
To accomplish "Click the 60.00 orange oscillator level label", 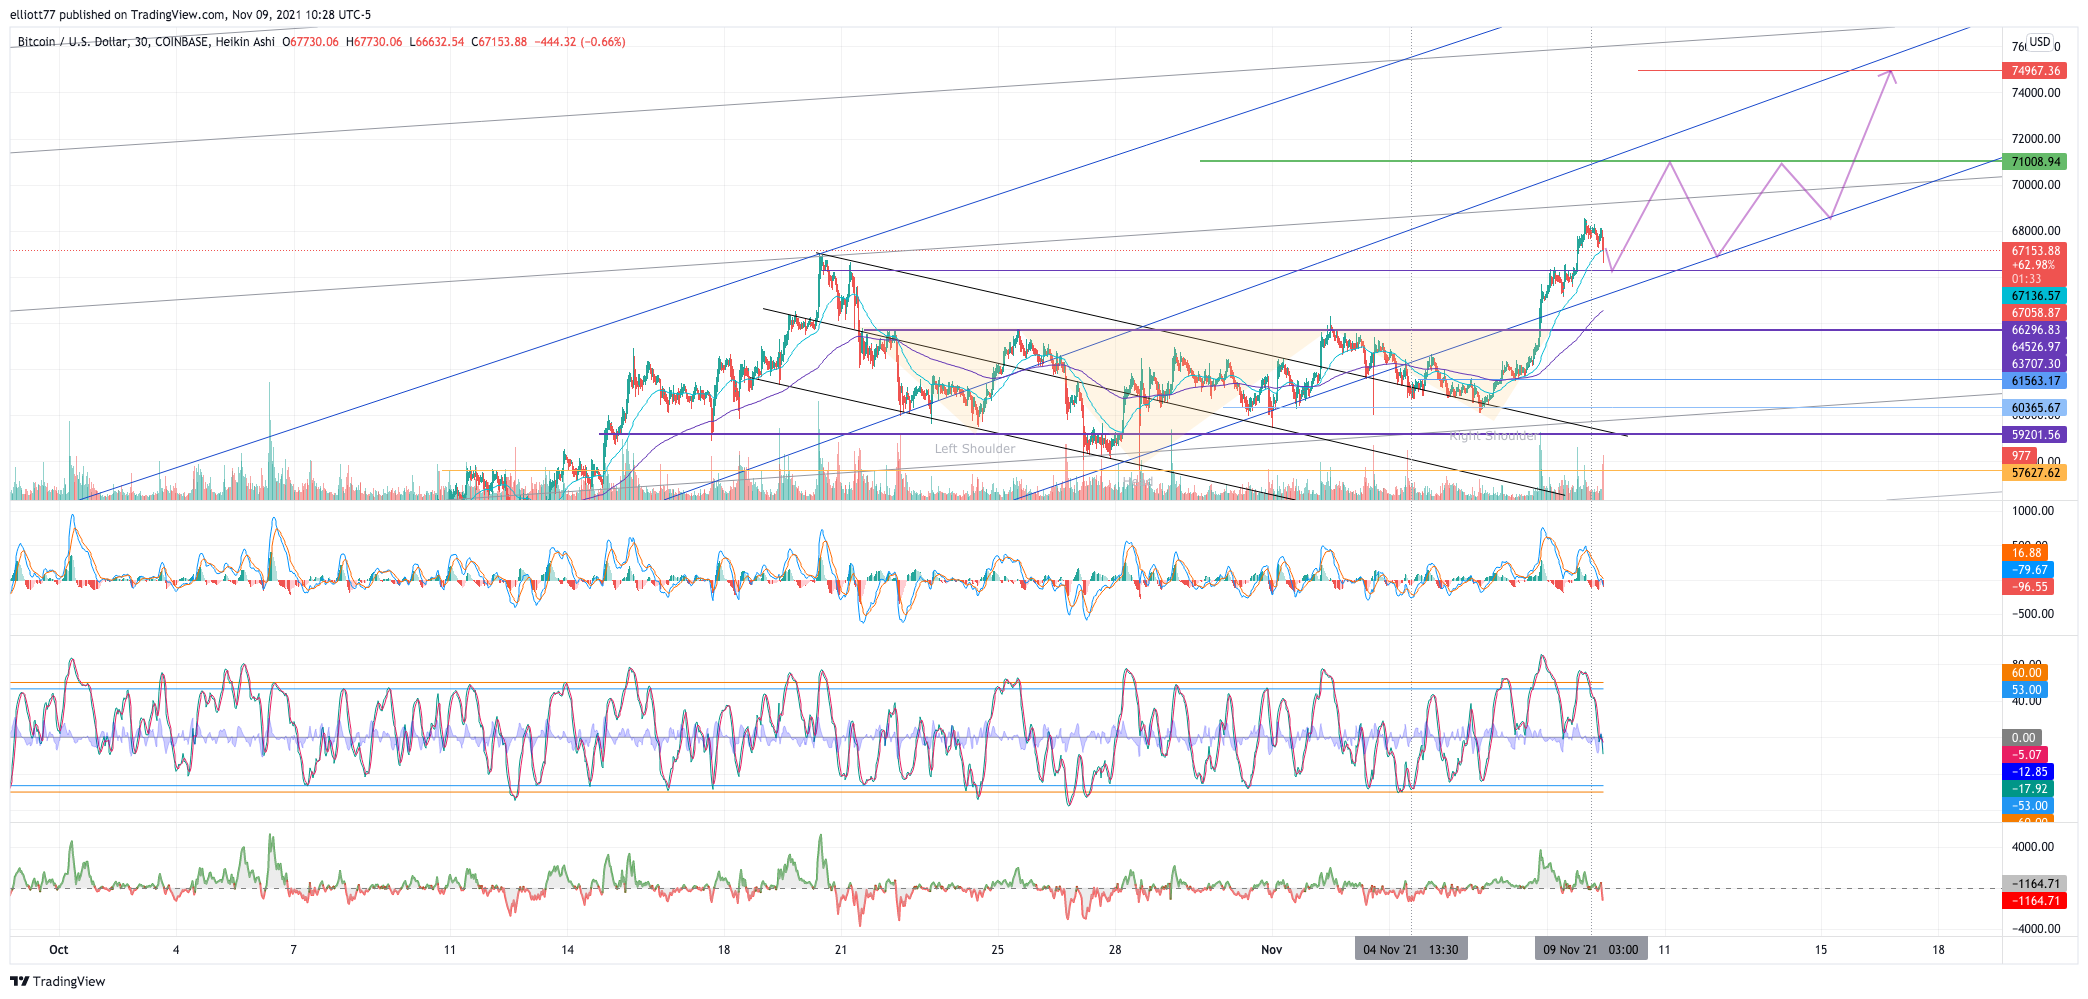I will 2026,673.
